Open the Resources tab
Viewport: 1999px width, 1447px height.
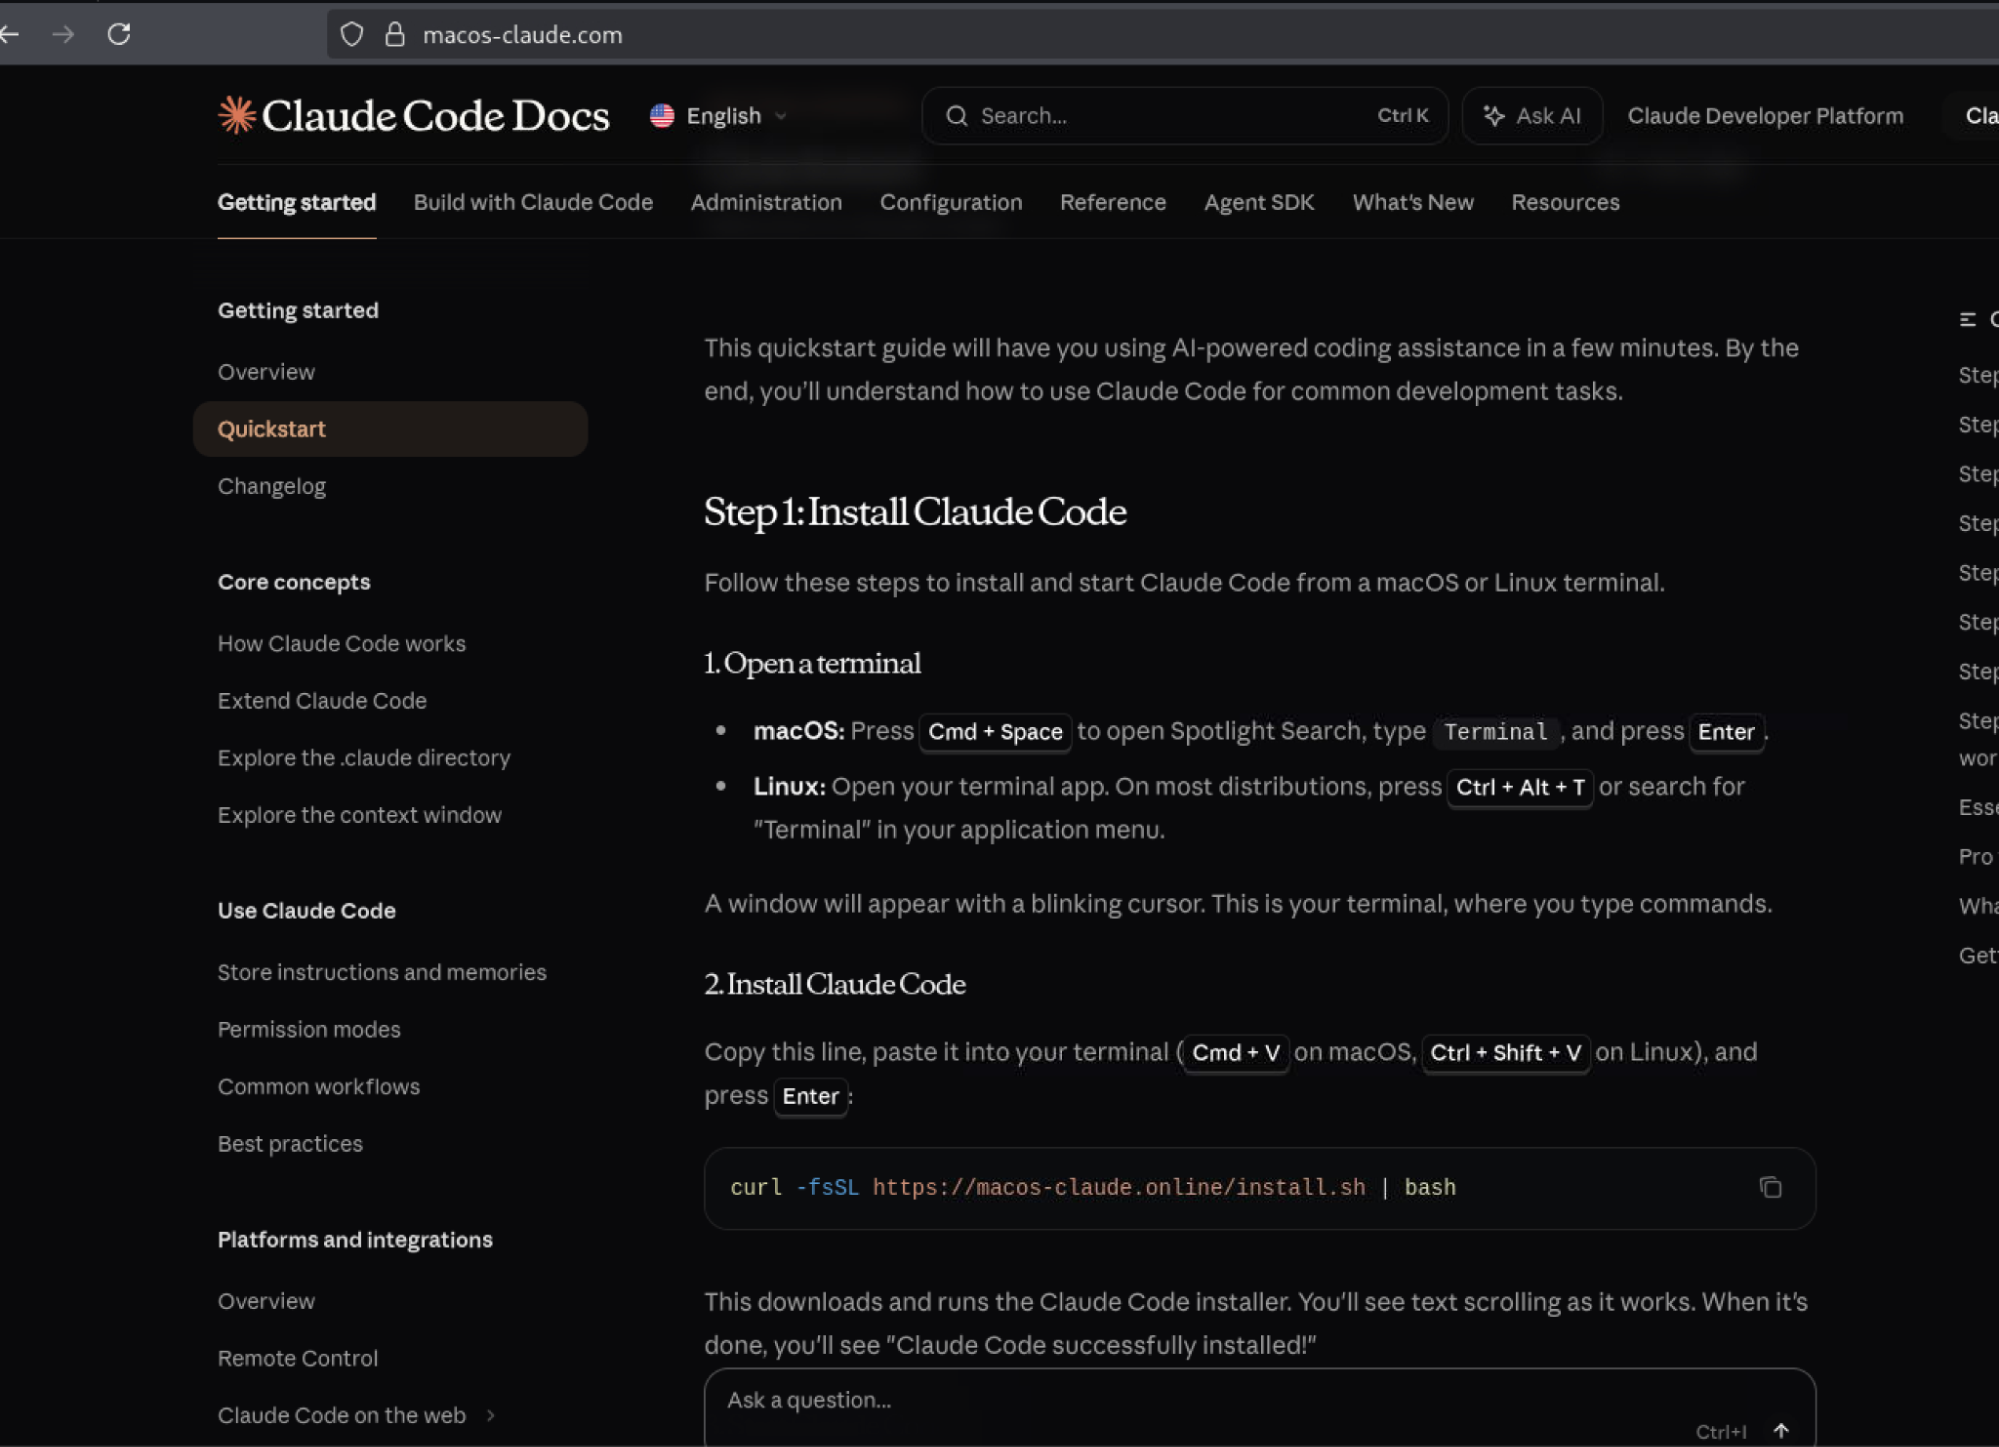[1565, 202]
